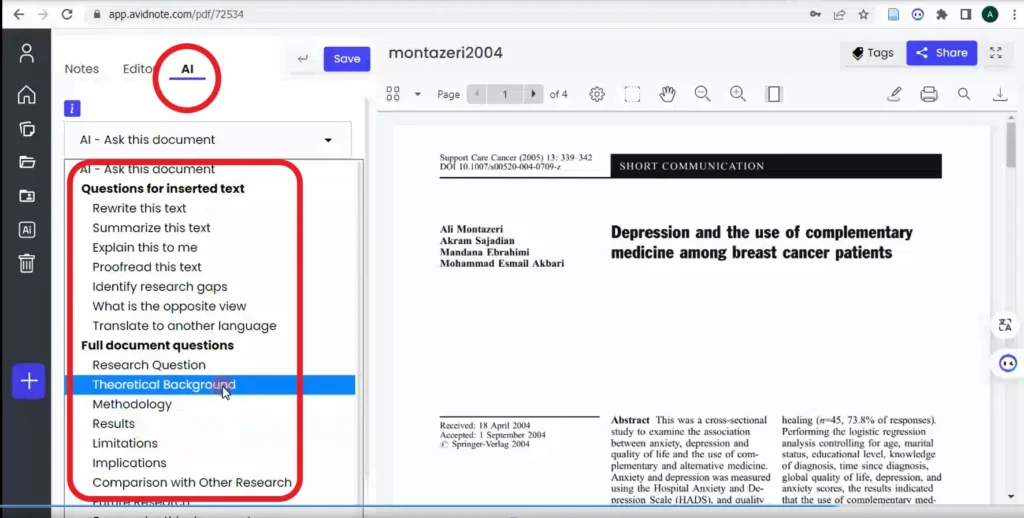The image size is (1024, 518).
Task: Choose 'Summarize this text' option
Action: (152, 228)
